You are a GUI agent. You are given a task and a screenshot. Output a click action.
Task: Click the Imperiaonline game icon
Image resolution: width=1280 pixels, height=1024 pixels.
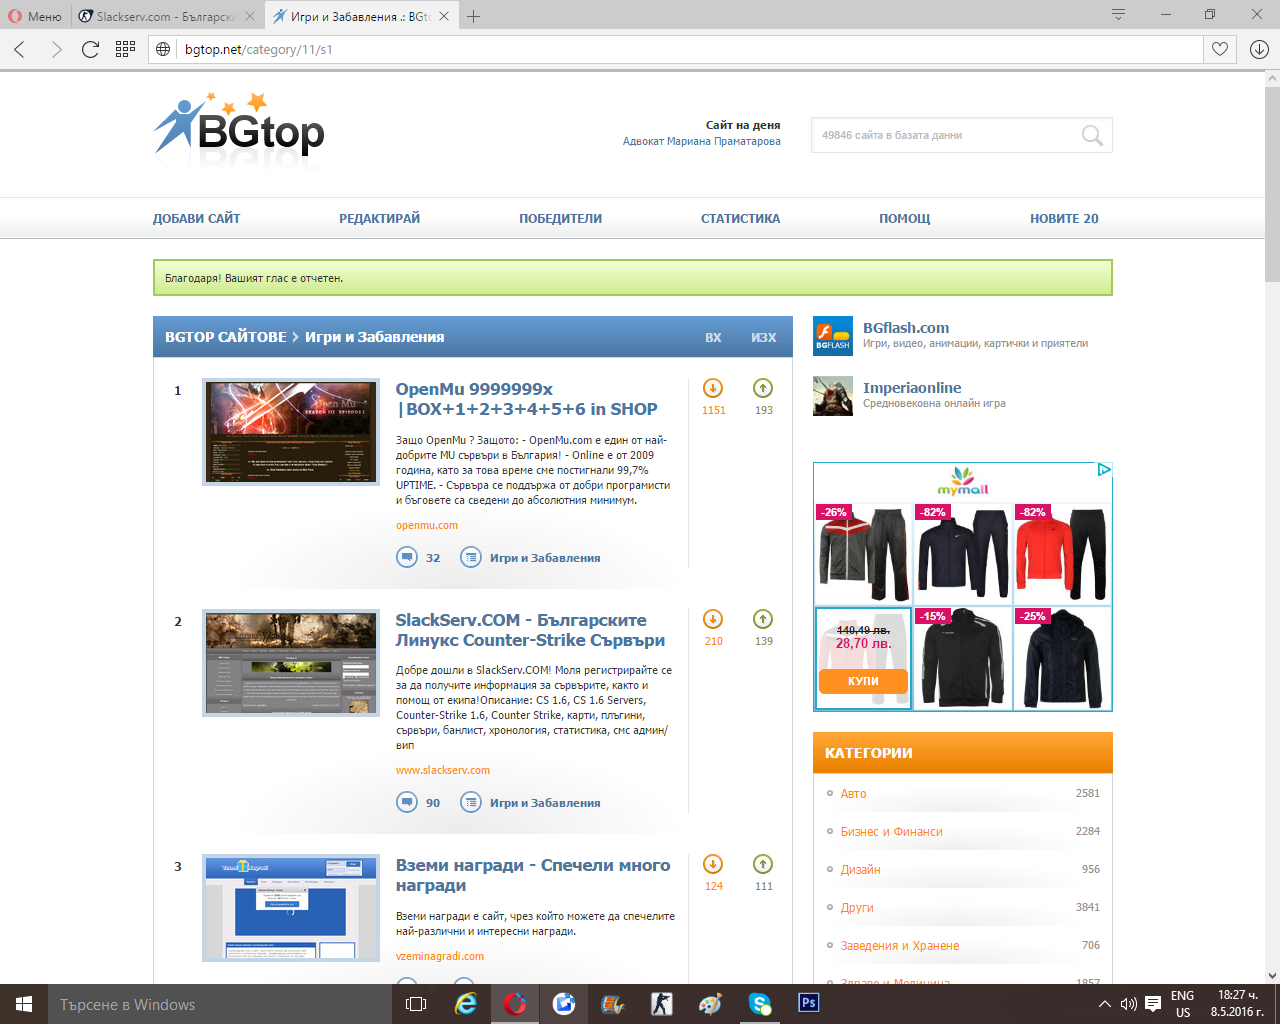coord(833,396)
